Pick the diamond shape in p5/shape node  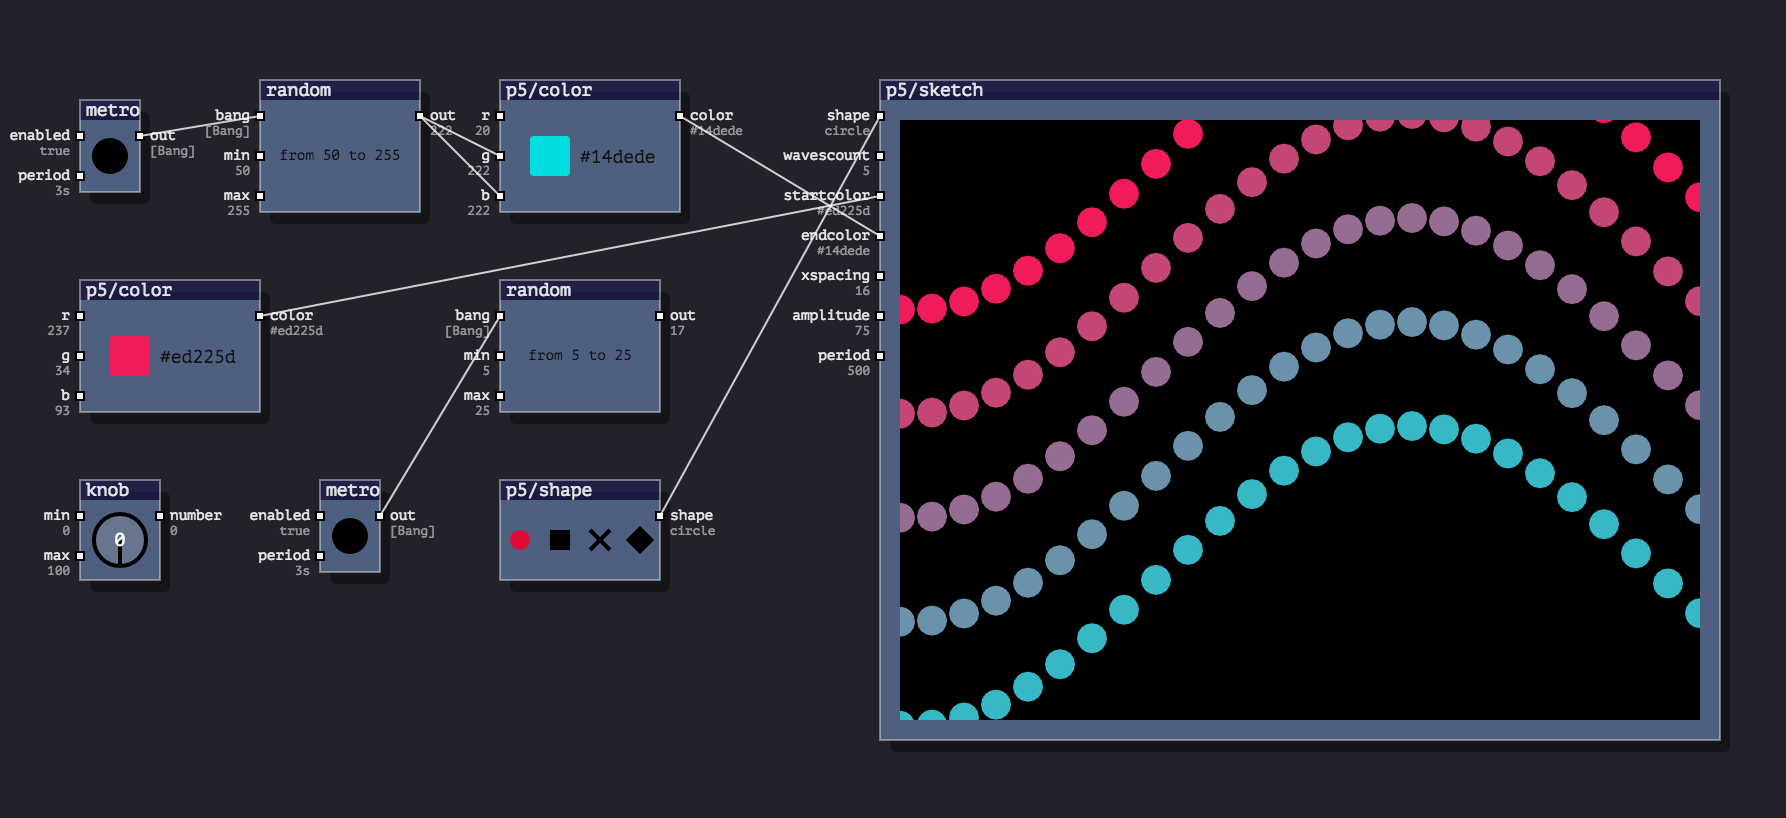click(x=640, y=540)
